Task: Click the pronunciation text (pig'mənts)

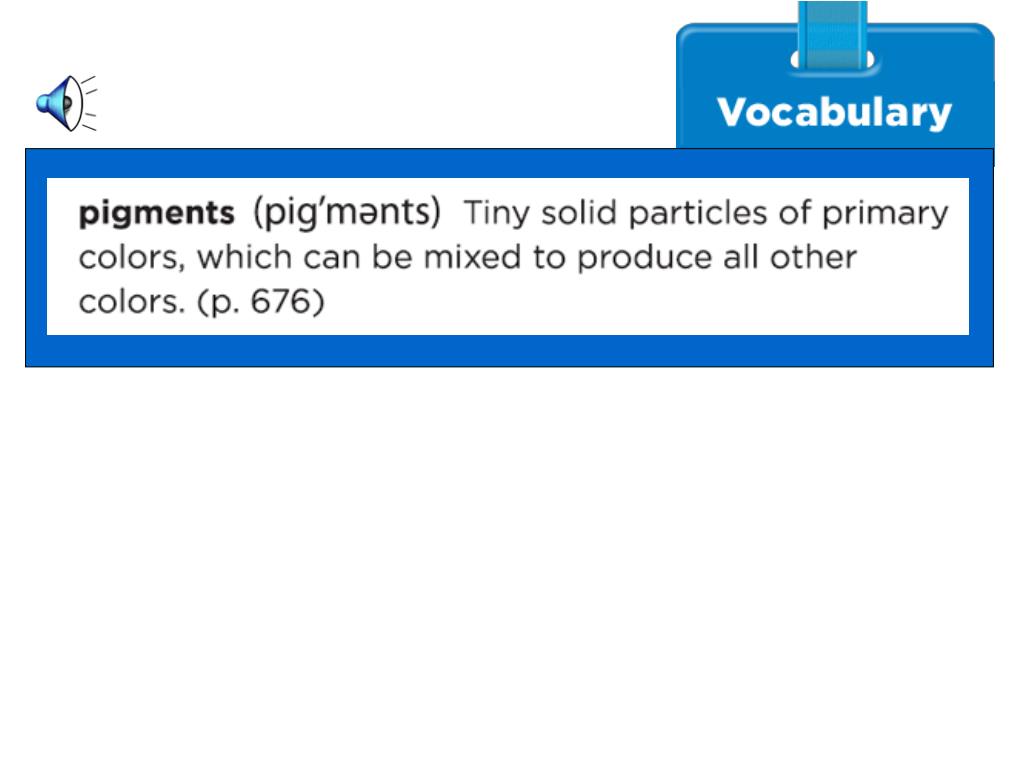Action: tap(347, 212)
